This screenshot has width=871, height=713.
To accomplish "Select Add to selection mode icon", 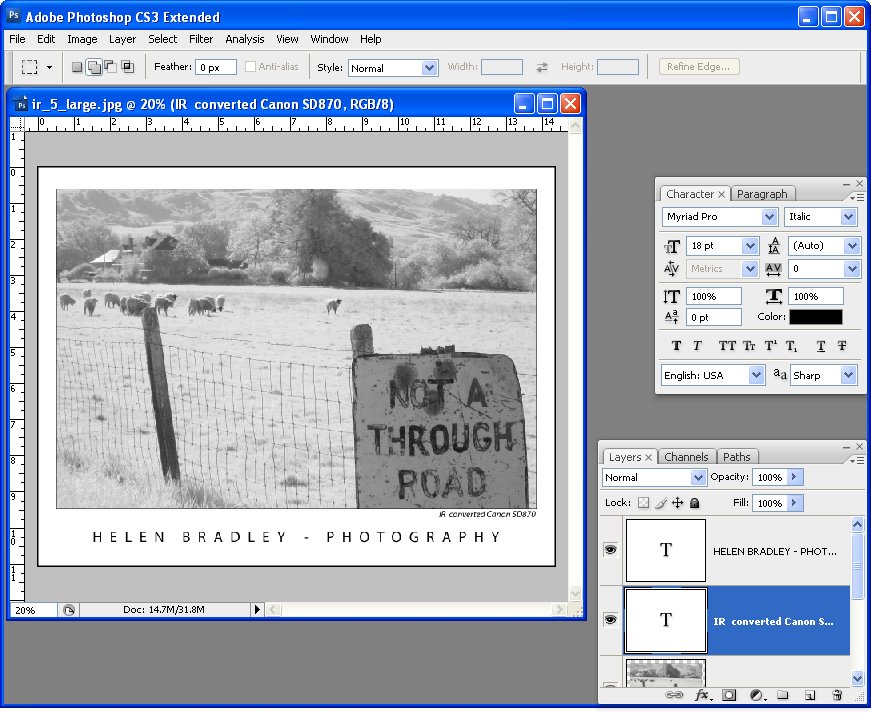I will pyautogui.click(x=94, y=67).
